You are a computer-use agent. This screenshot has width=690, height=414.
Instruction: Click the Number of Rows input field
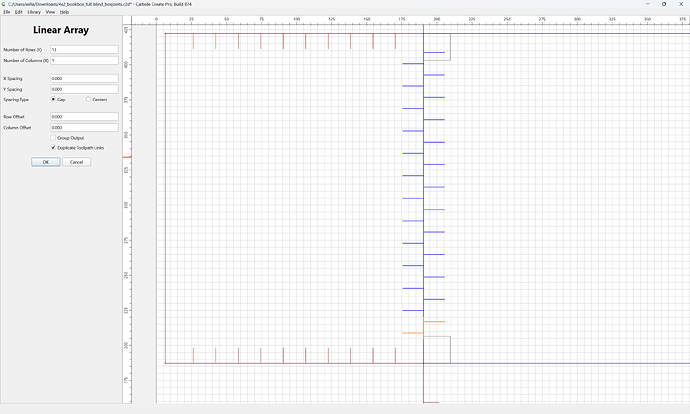pyautogui.click(x=84, y=50)
